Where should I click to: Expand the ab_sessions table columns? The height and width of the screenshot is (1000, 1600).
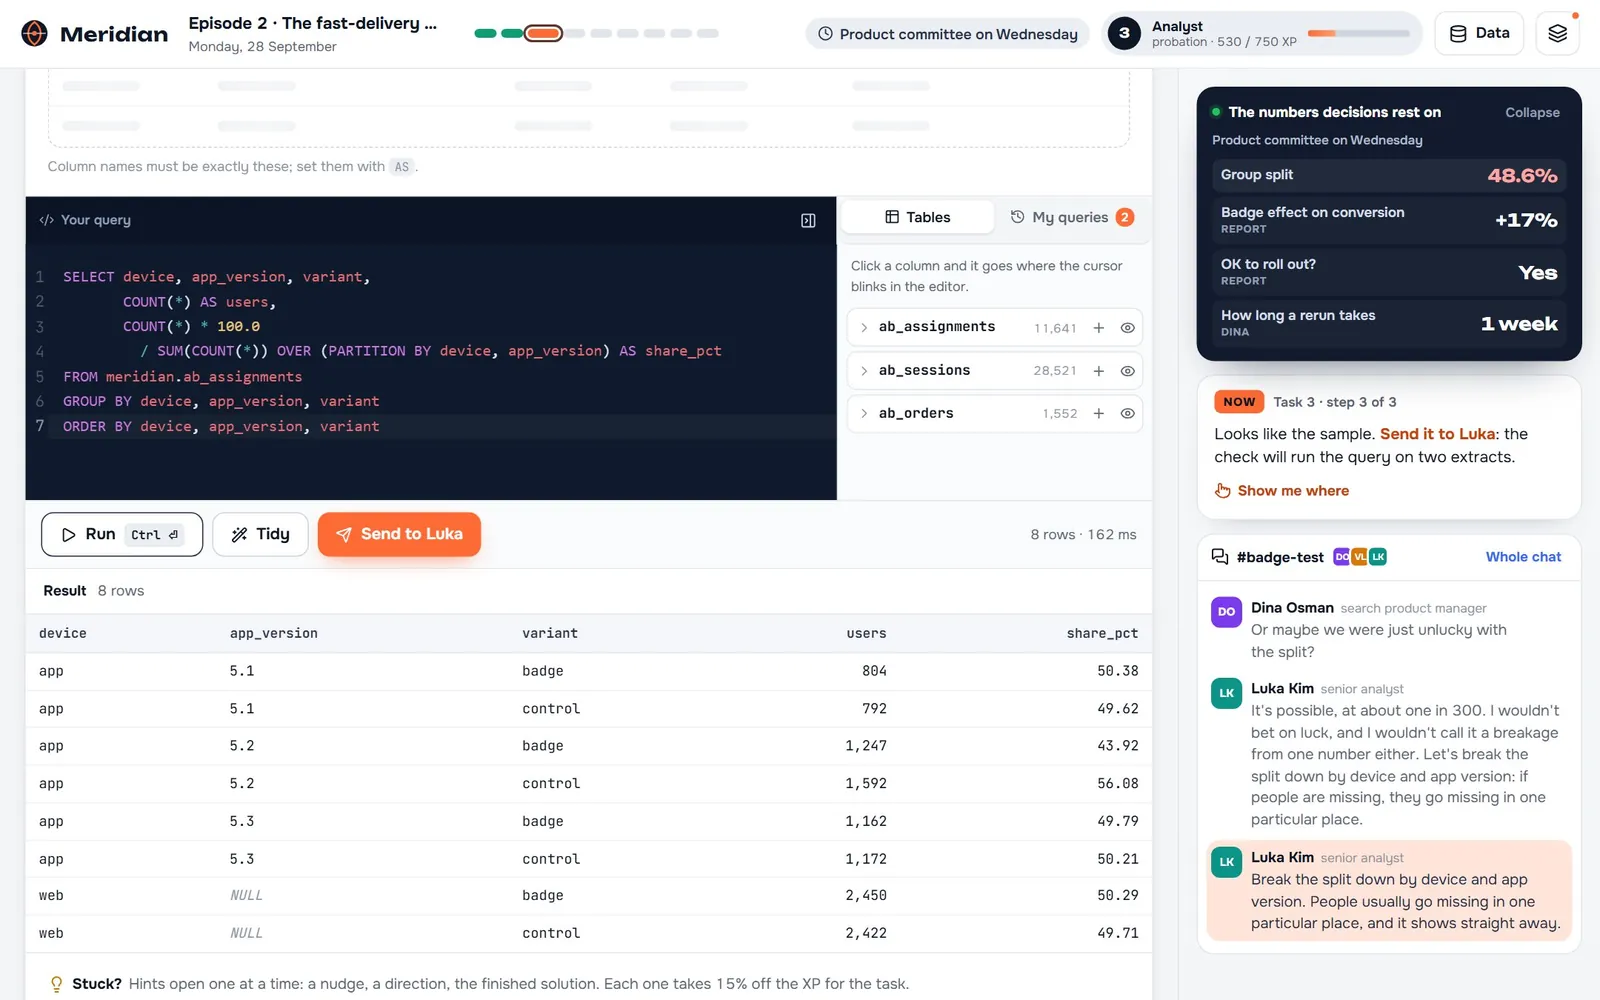tap(864, 371)
